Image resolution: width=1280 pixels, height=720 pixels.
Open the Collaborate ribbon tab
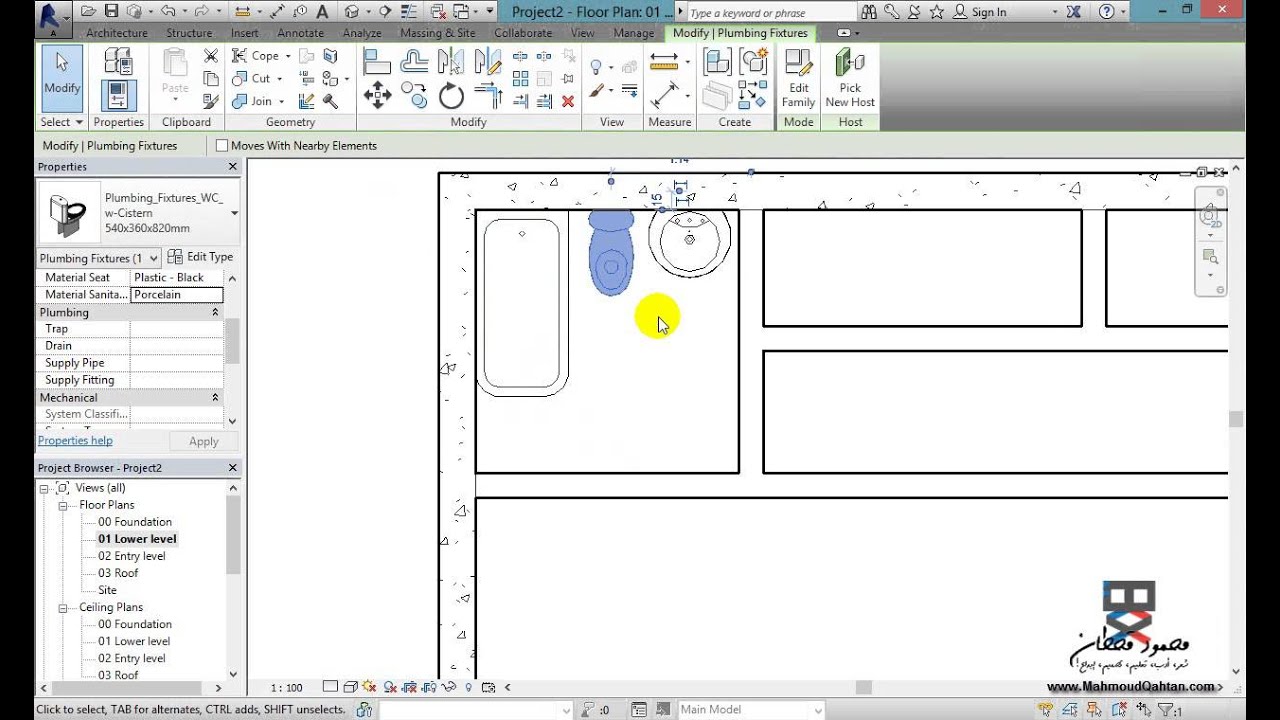click(x=522, y=33)
